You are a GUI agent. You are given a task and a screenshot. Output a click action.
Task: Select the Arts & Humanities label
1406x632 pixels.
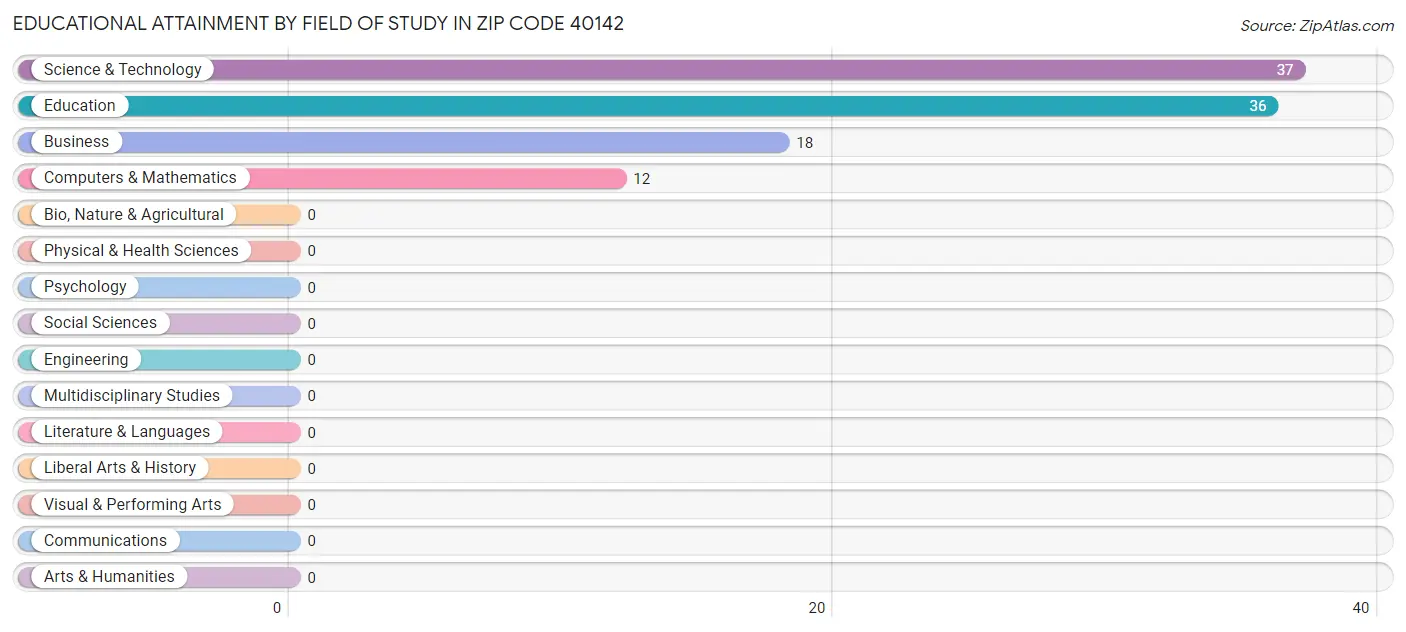(x=109, y=576)
